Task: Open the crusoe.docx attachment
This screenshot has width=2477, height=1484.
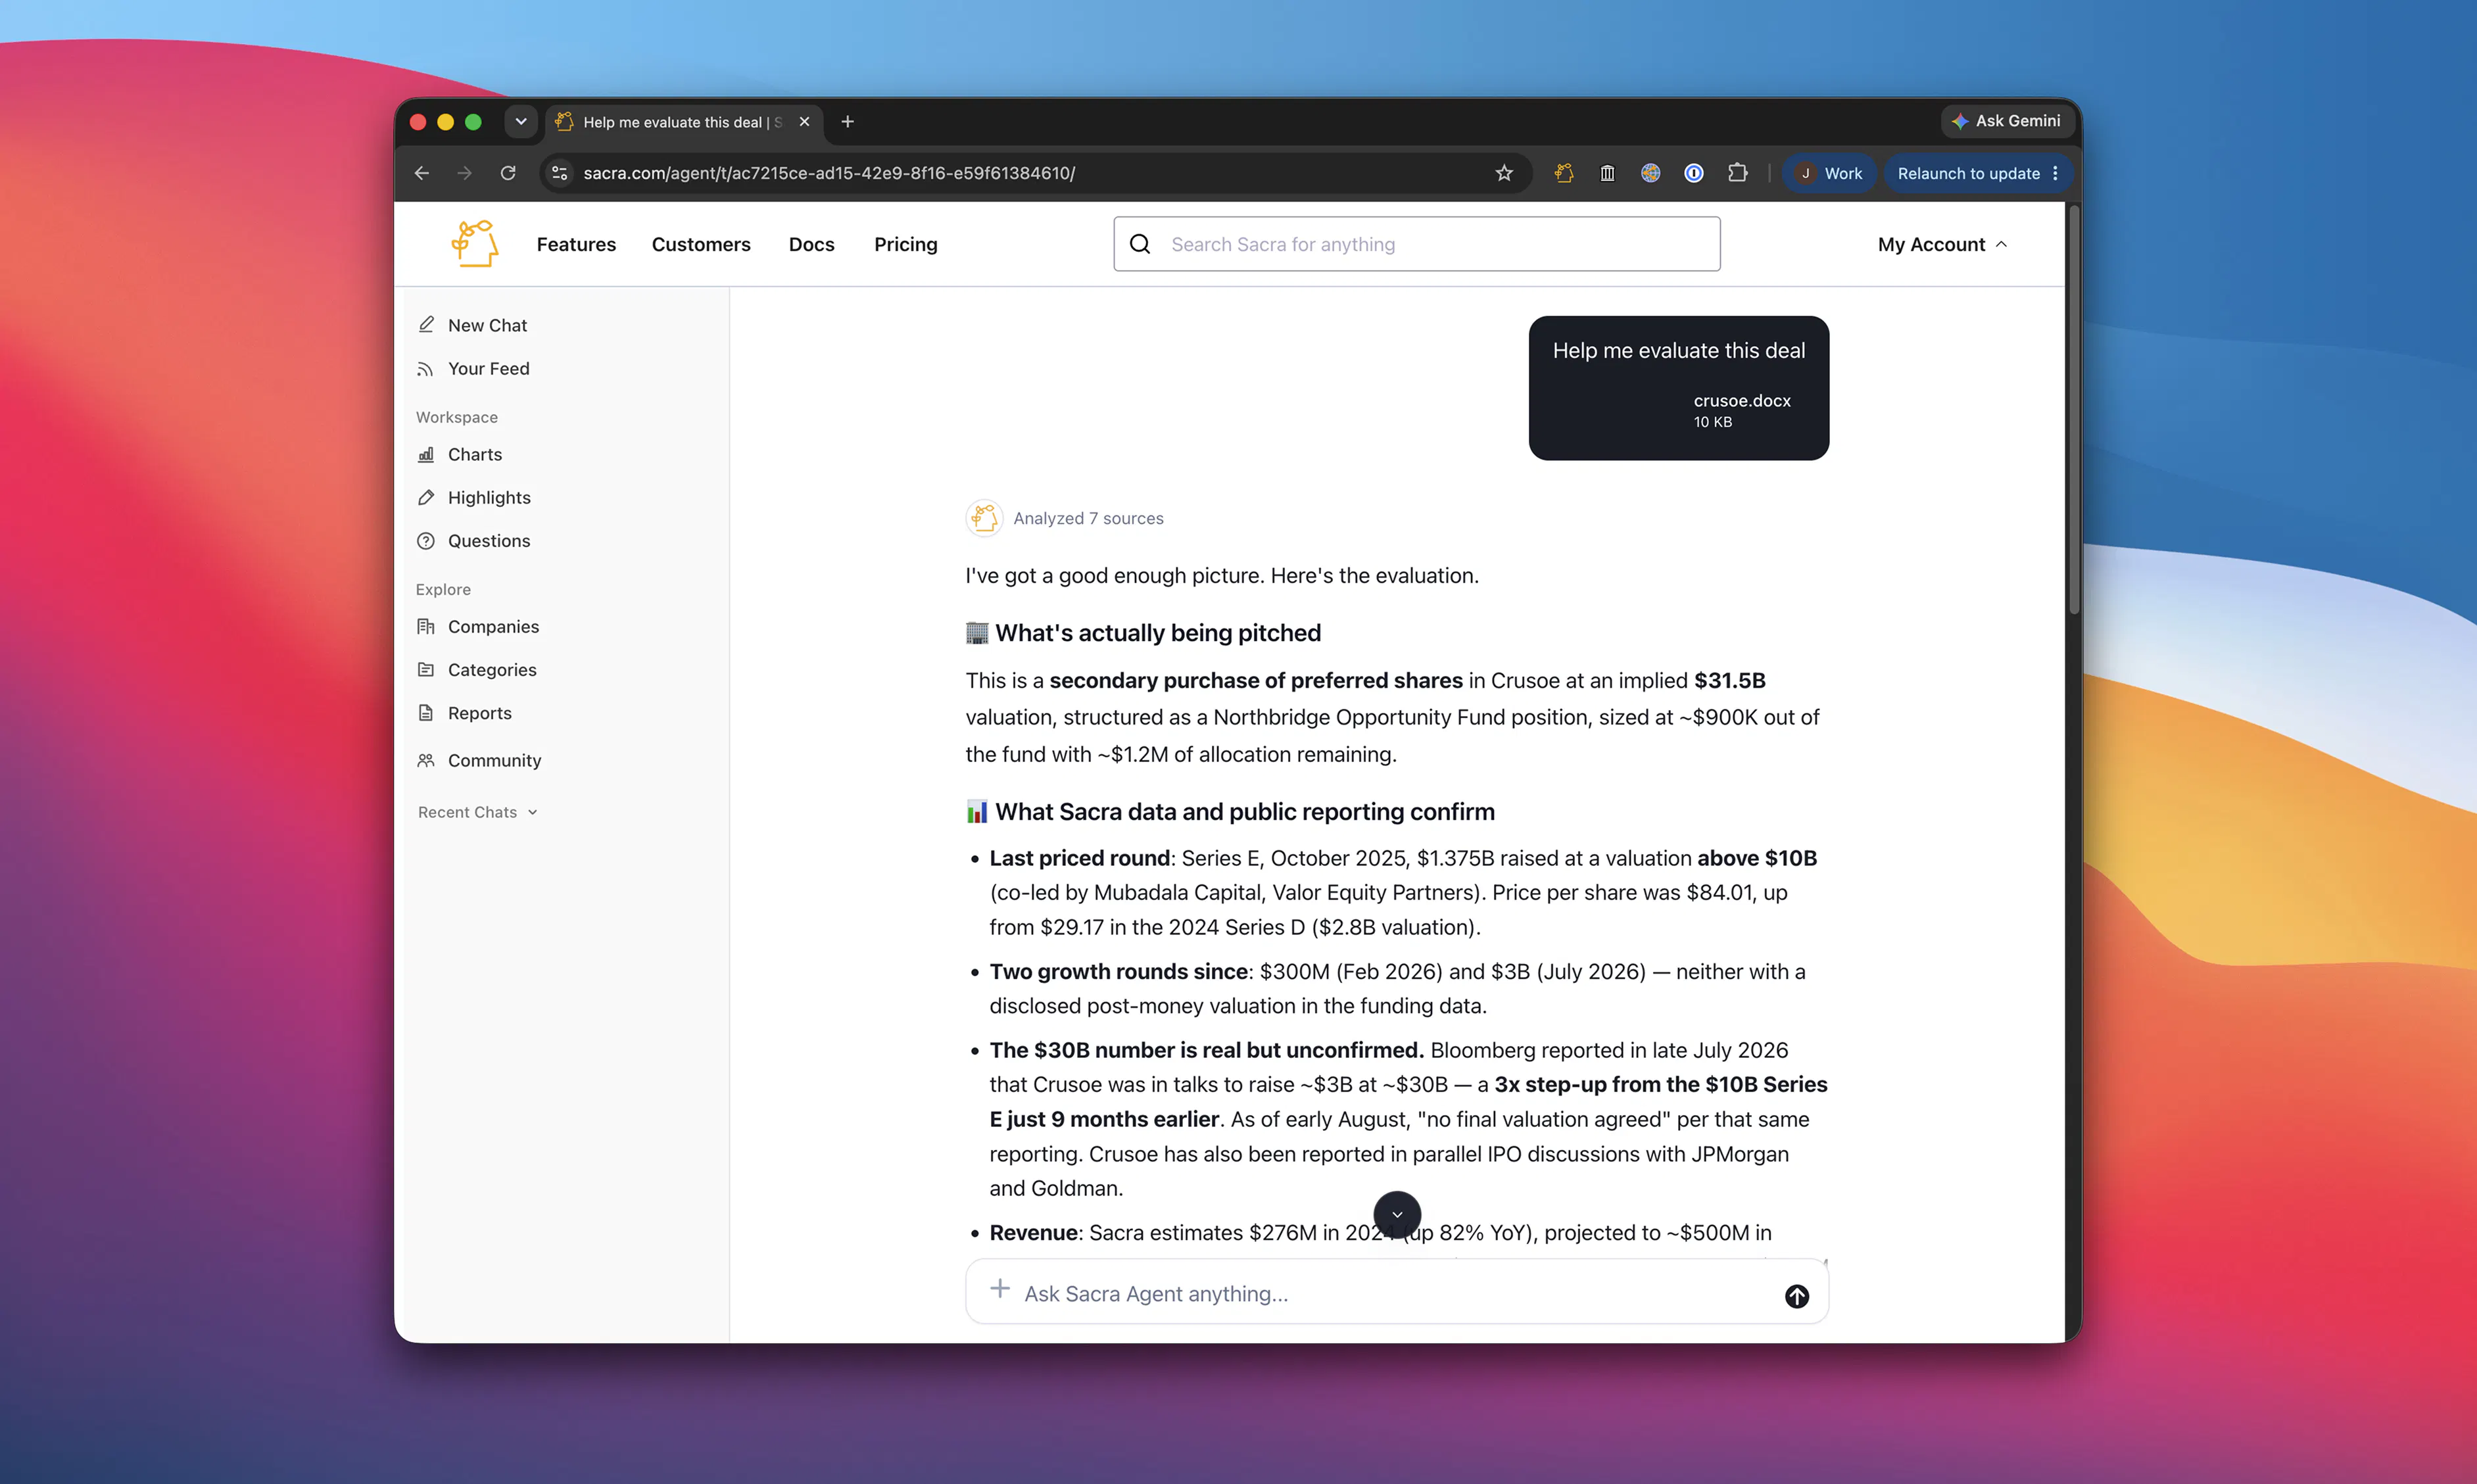Action: pos(1742,410)
